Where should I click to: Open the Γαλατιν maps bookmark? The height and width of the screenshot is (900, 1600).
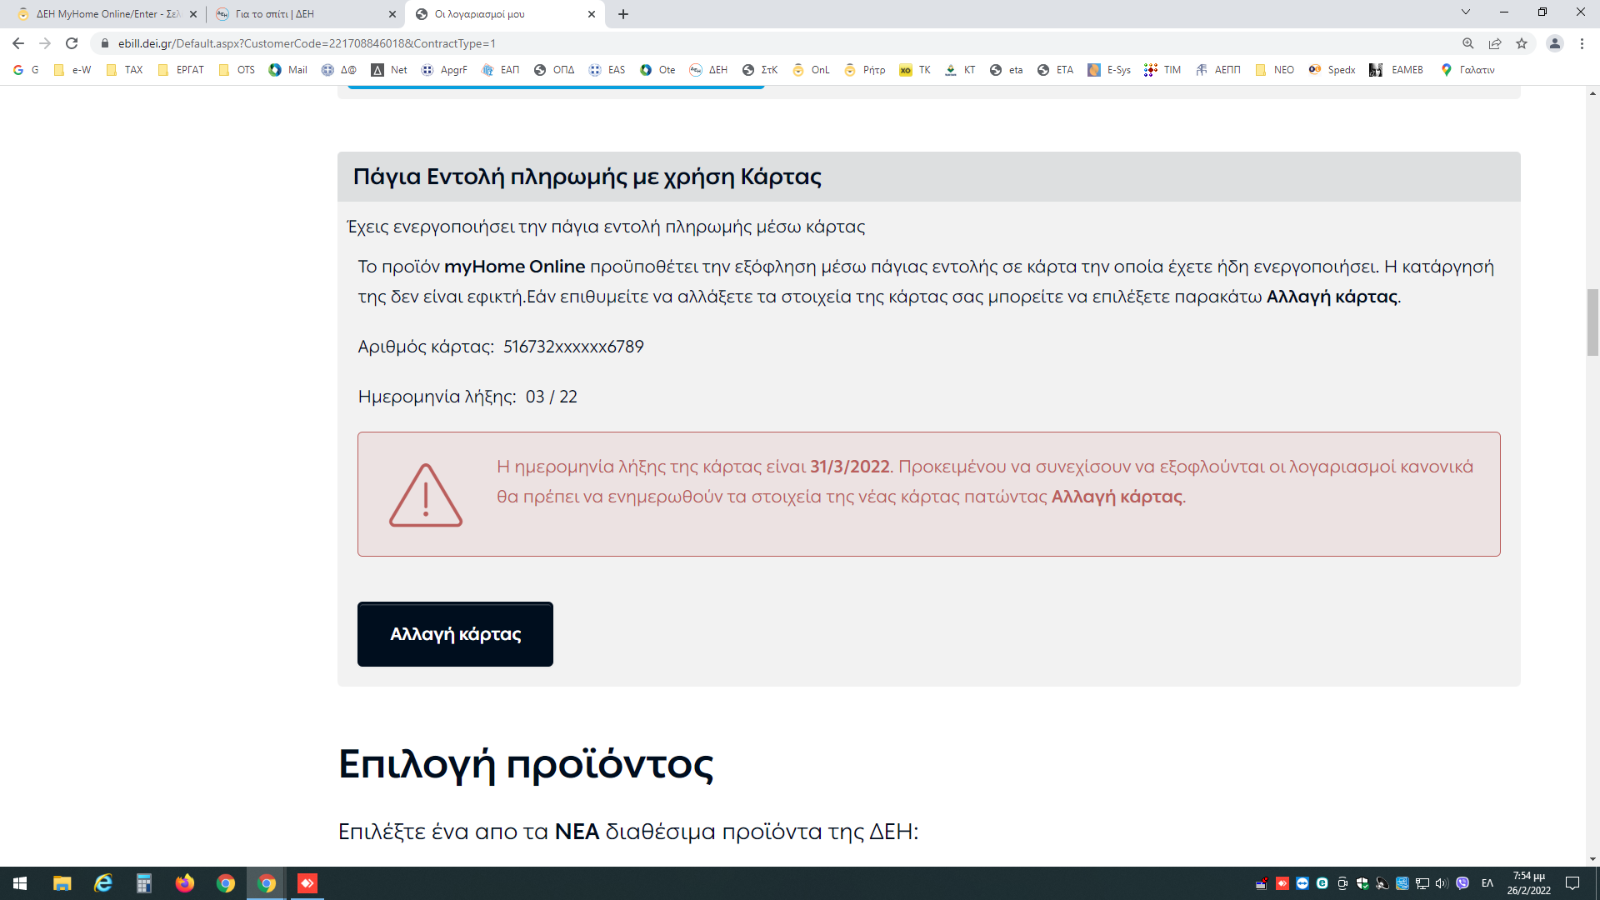pyautogui.click(x=1467, y=70)
